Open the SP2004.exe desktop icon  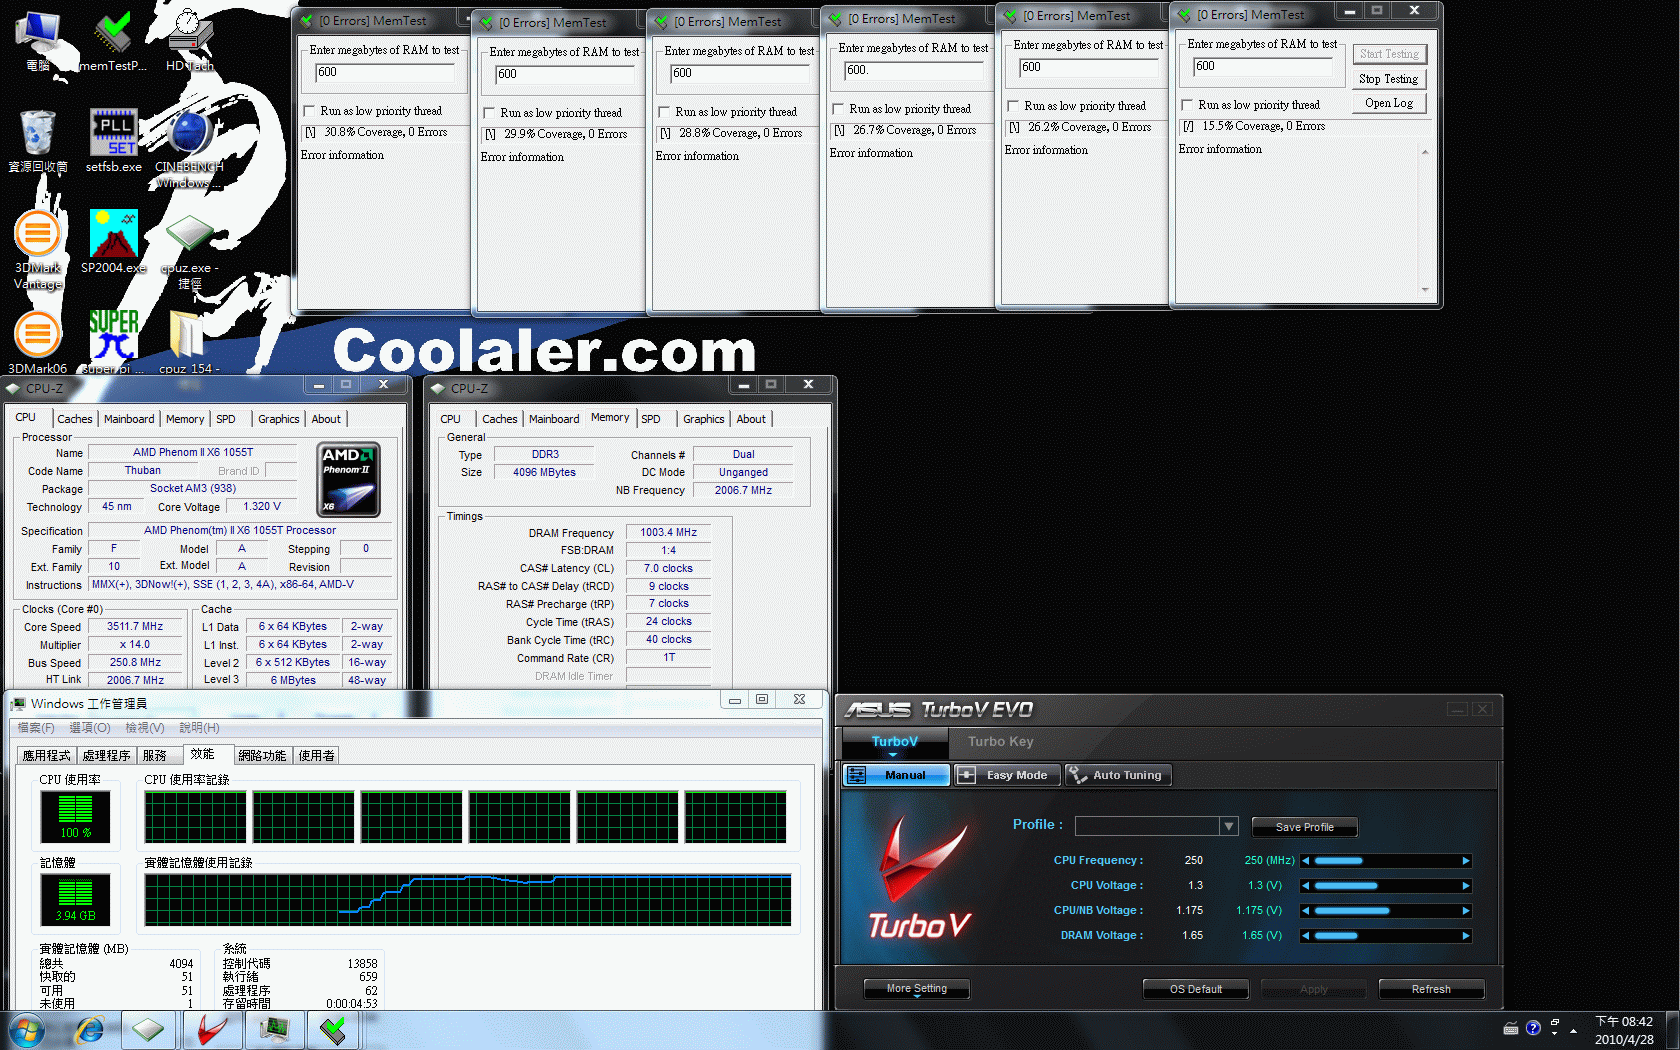pos(113,242)
